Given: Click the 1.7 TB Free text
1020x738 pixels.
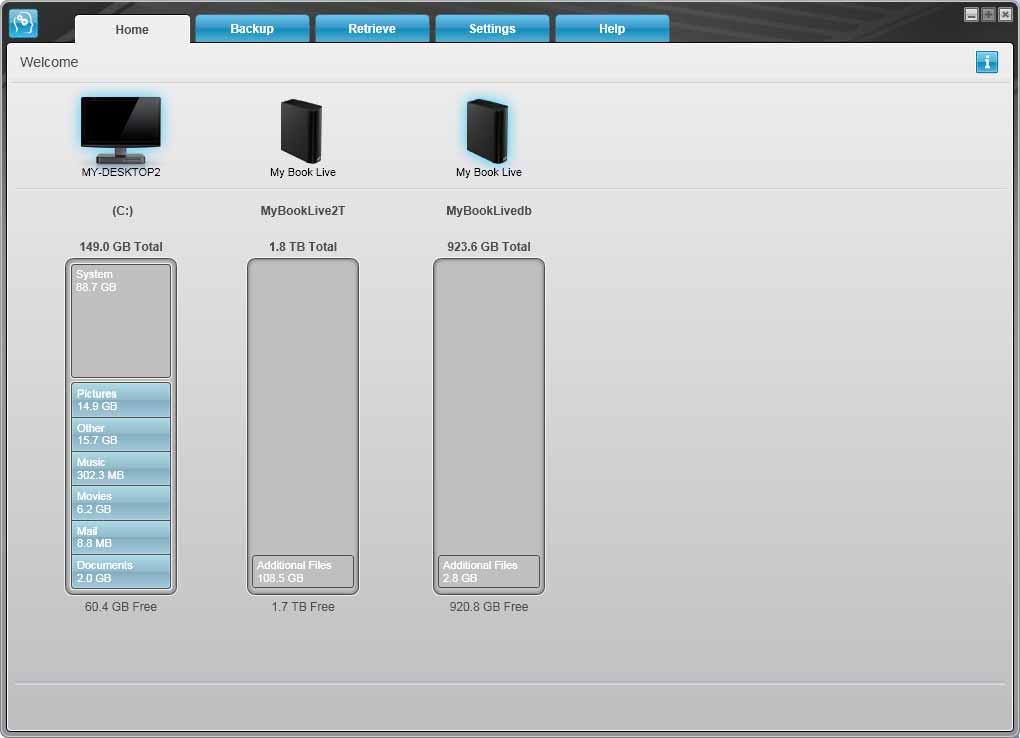Looking at the screenshot, I should (x=303, y=607).
